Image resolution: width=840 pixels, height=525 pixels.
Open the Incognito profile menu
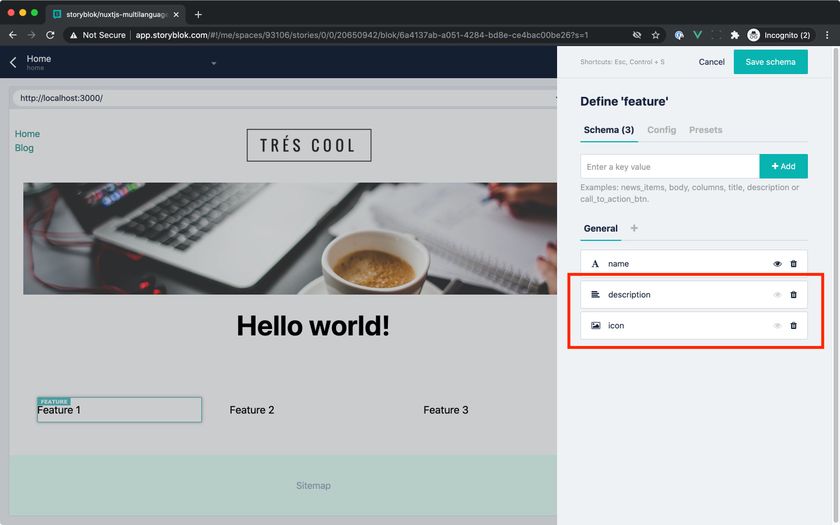[779, 35]
